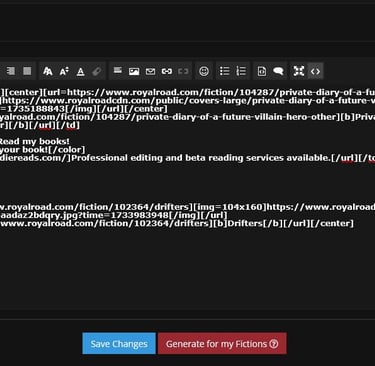Image resolution: width=375 pixels, height=366 pixels.
Task: Click the help icon on Generate button
Action: point(274,343)
